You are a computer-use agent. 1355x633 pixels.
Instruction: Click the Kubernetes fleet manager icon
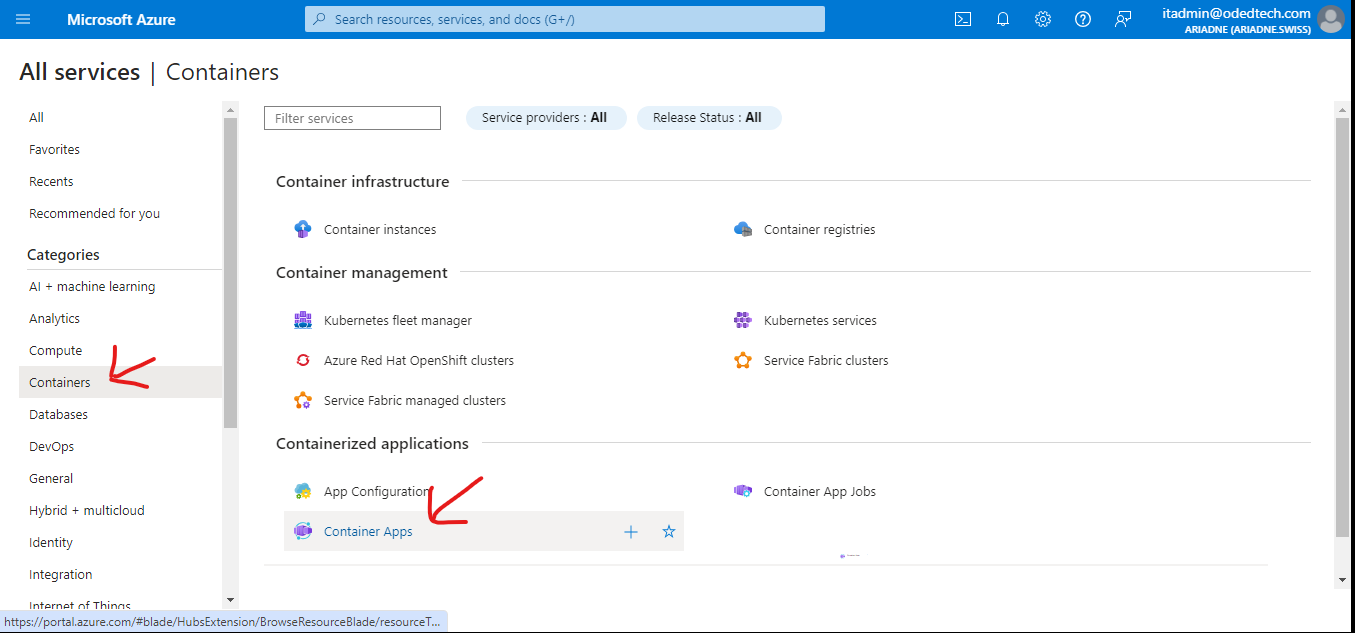point(303,320)
